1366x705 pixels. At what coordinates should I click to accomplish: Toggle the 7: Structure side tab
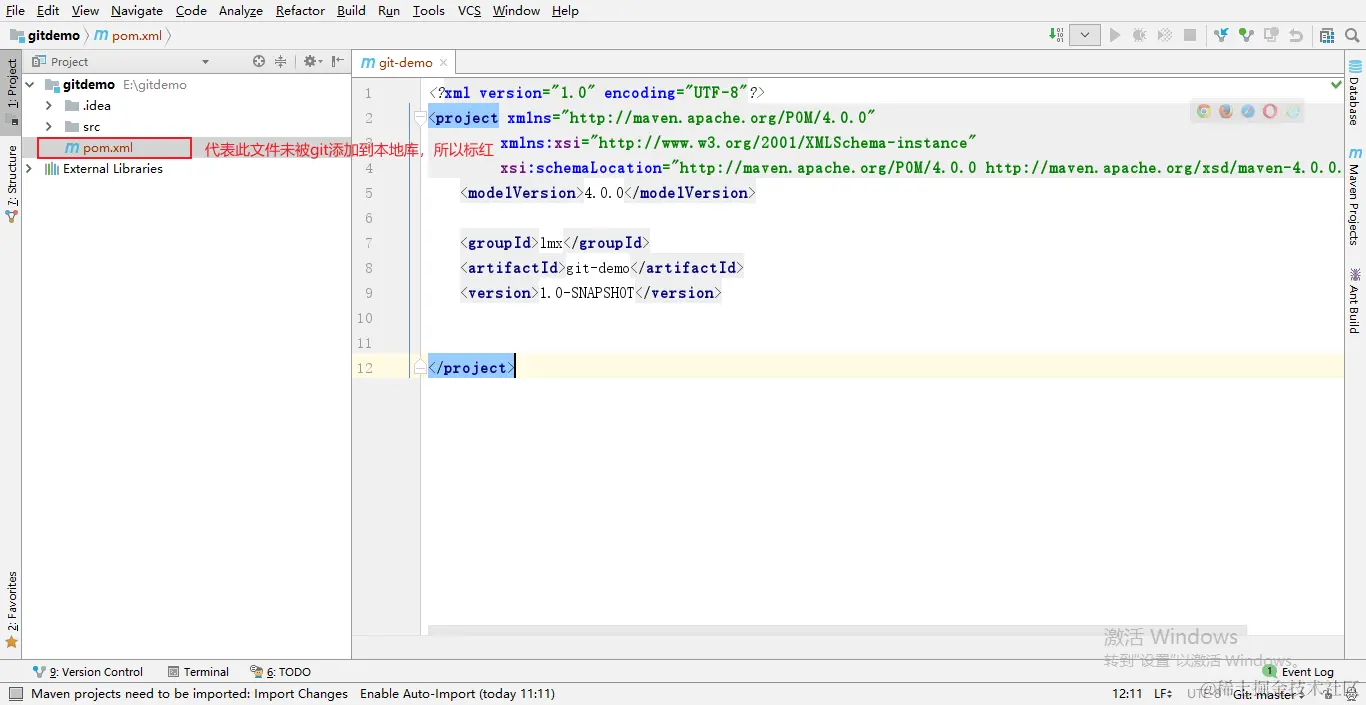(11, 183)
